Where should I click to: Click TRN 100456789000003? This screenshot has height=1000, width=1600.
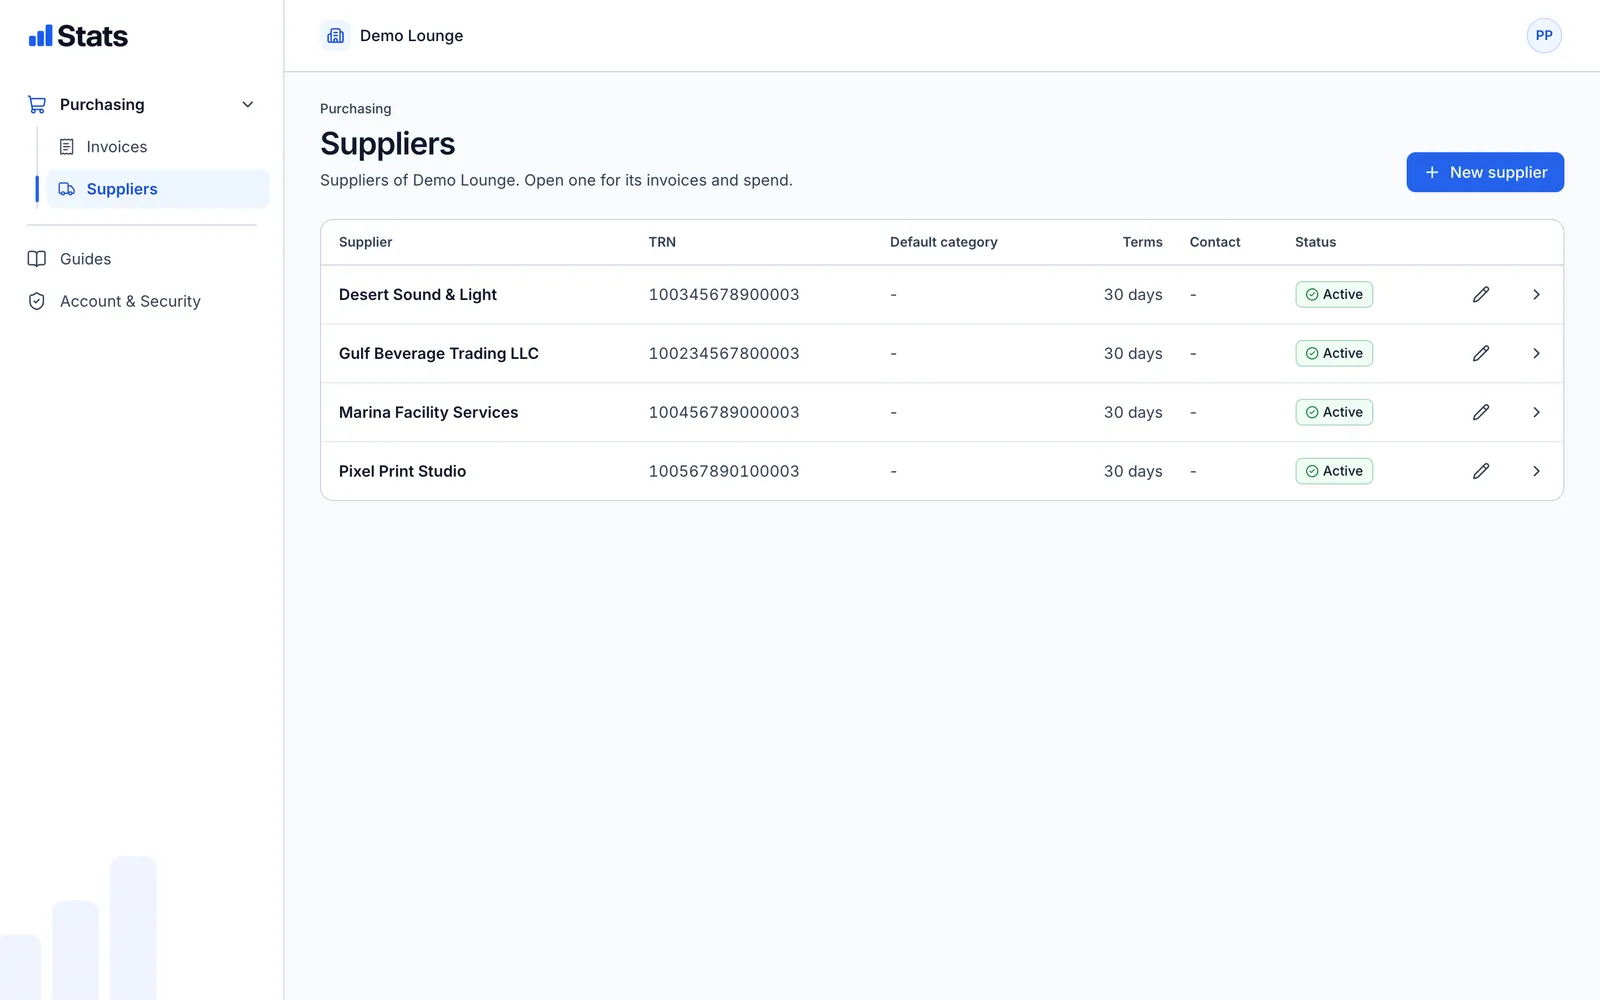pyautogui.click(x=724, y=412)
